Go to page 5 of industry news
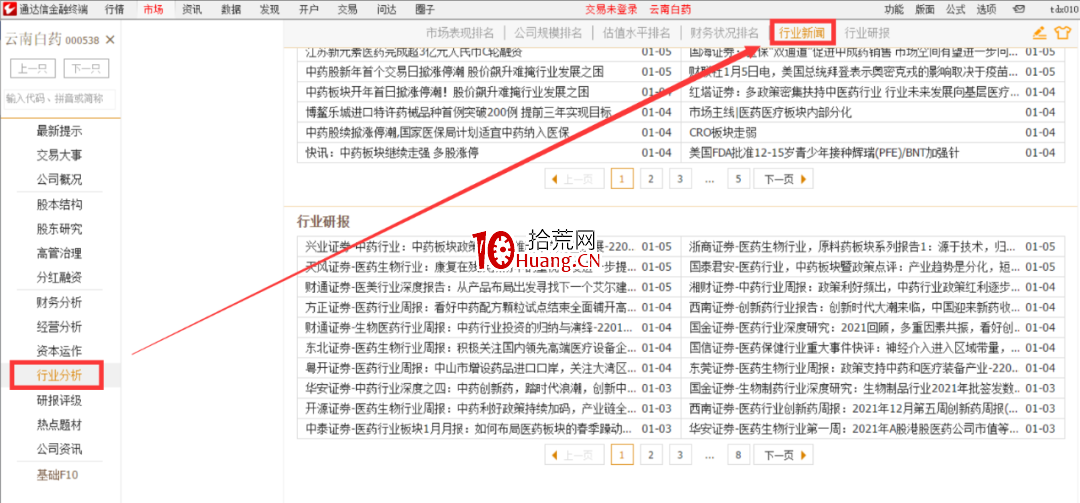 (x=738, y=179)
